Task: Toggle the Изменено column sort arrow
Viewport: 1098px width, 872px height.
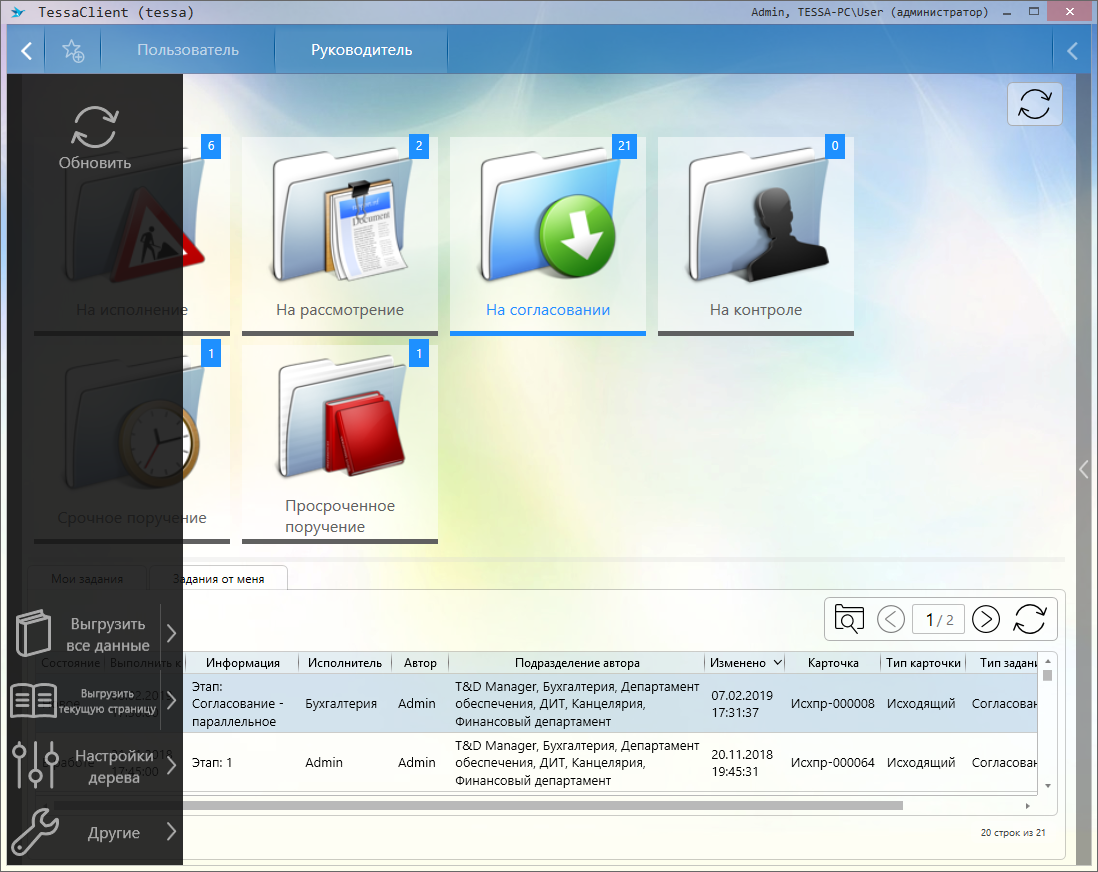Action: click(x=777, y=663)
